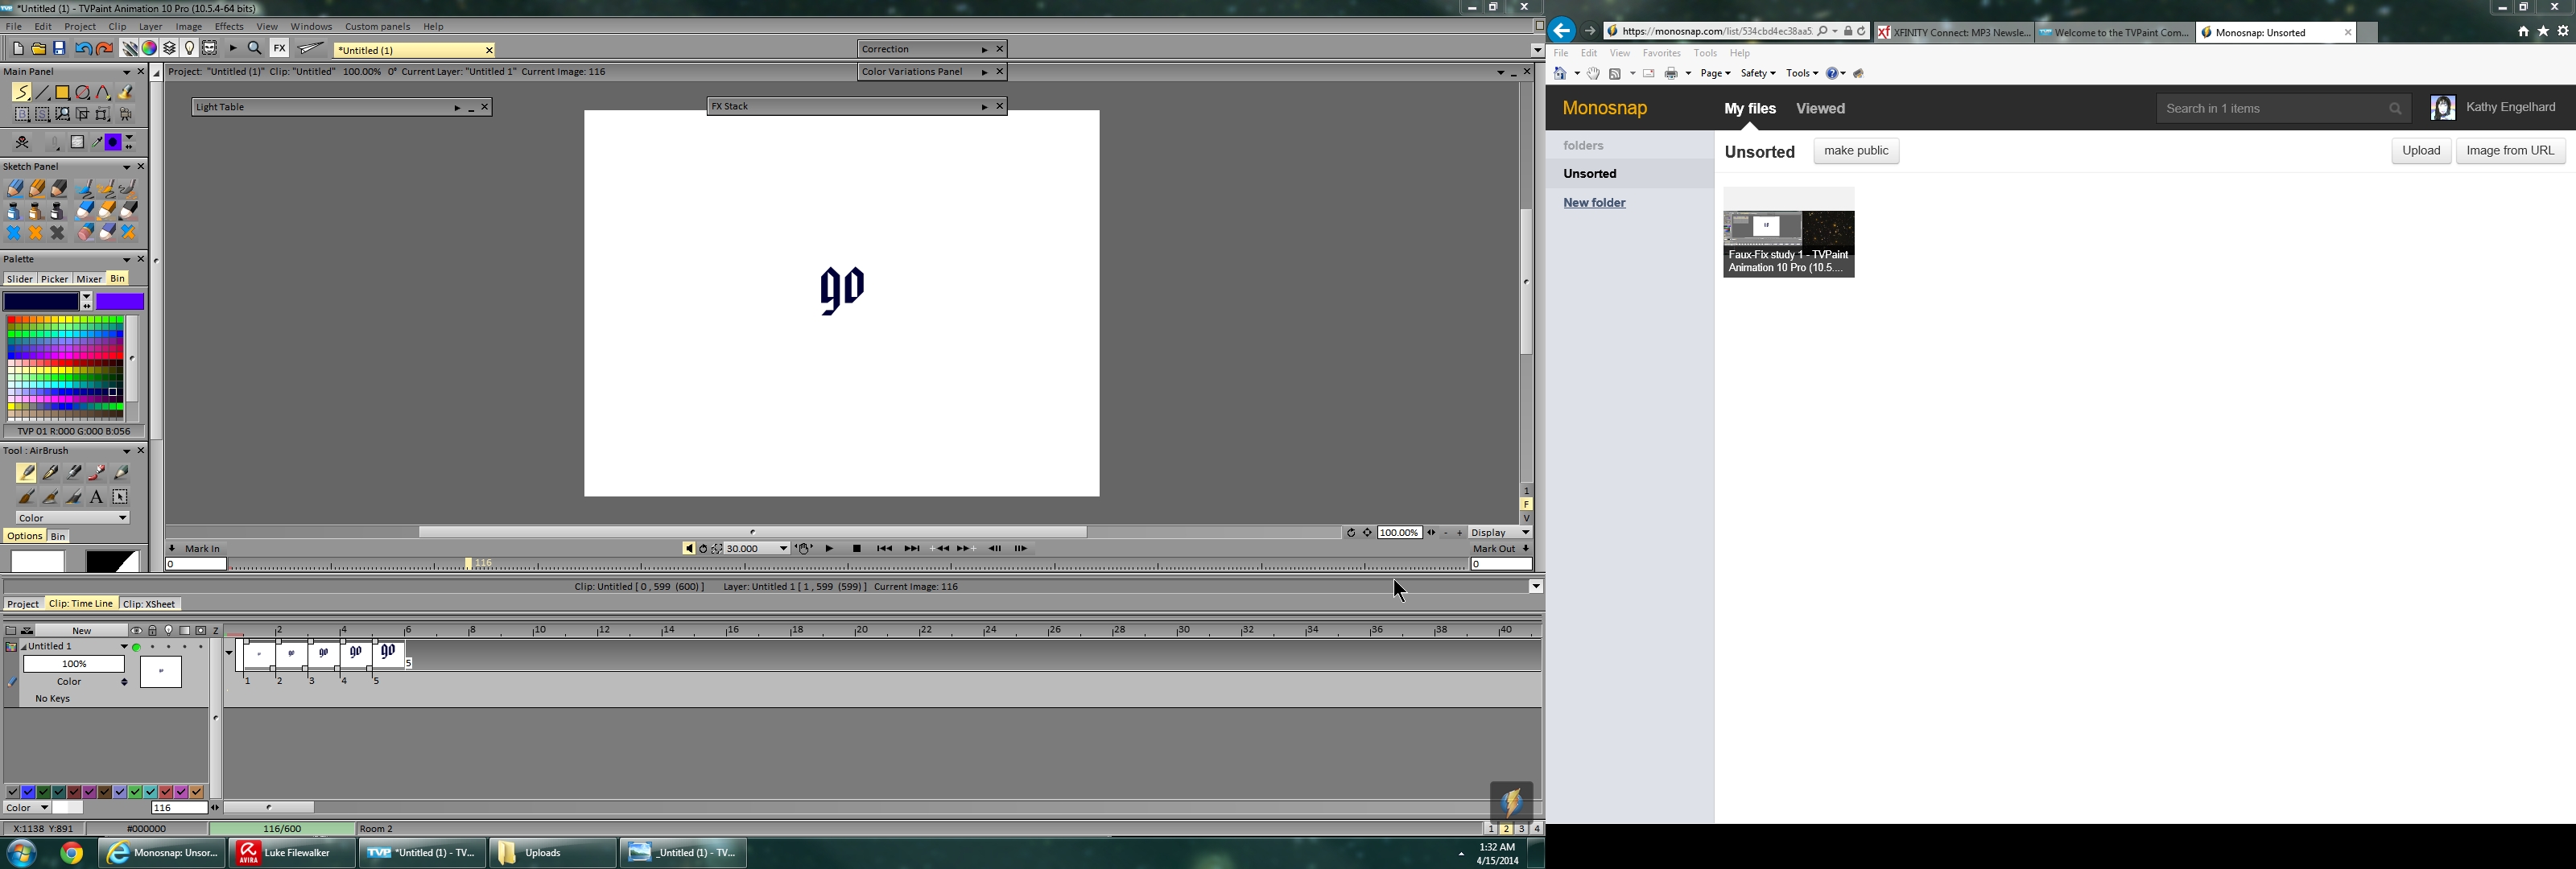The image size is (2576, 869).
Task: Select the freehand stroke tool in Main Panel
Action: [x=21, y=92]
